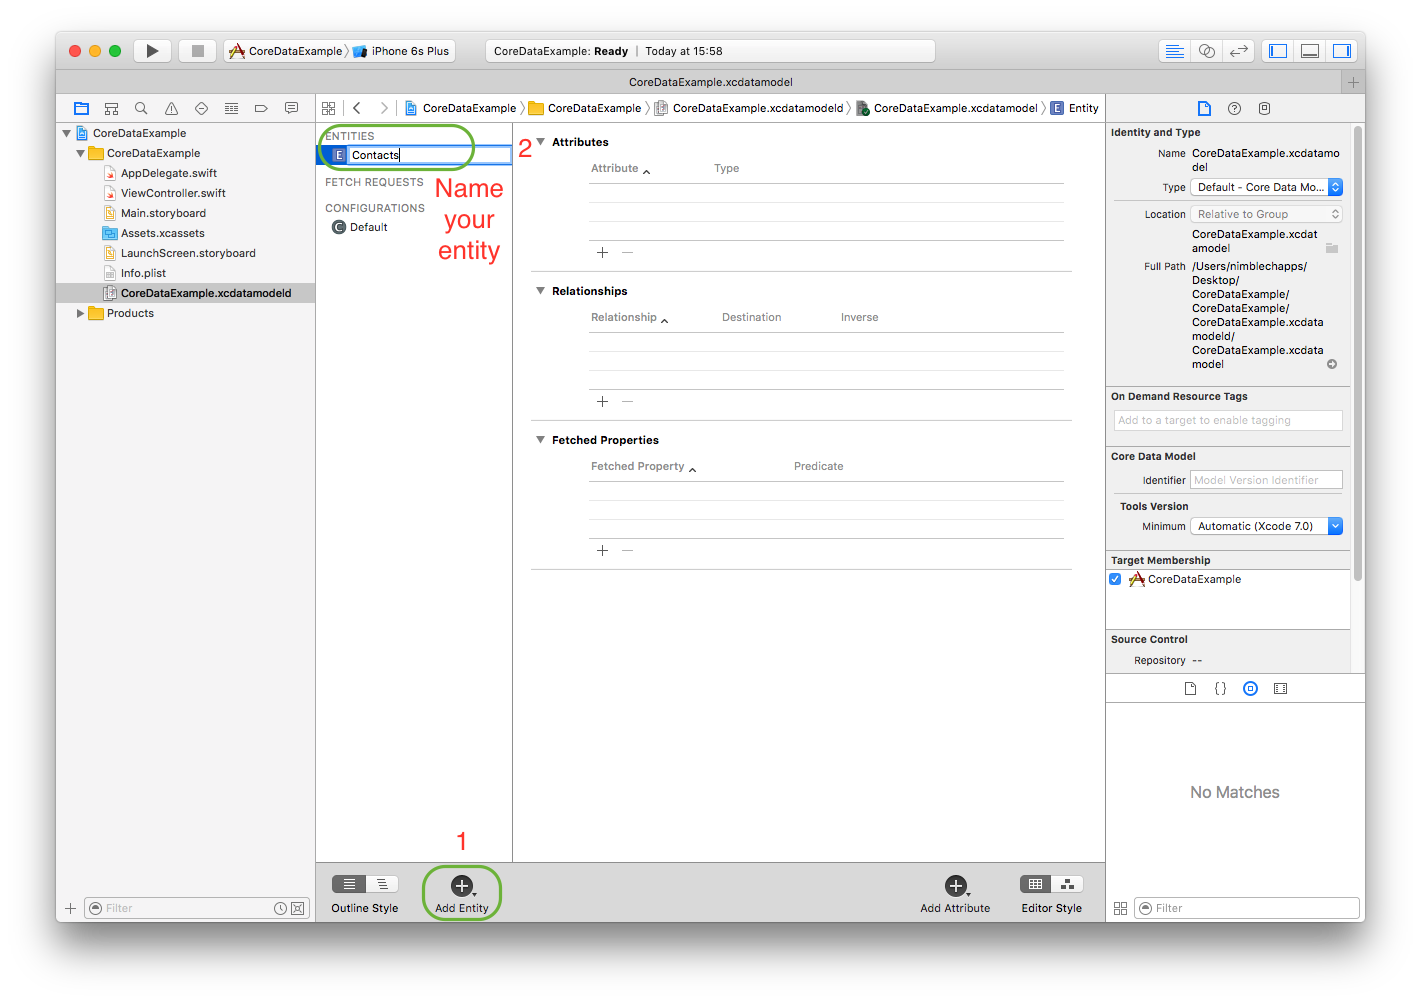
Task: Go back in editor history
Action: [x=357, y=108]
